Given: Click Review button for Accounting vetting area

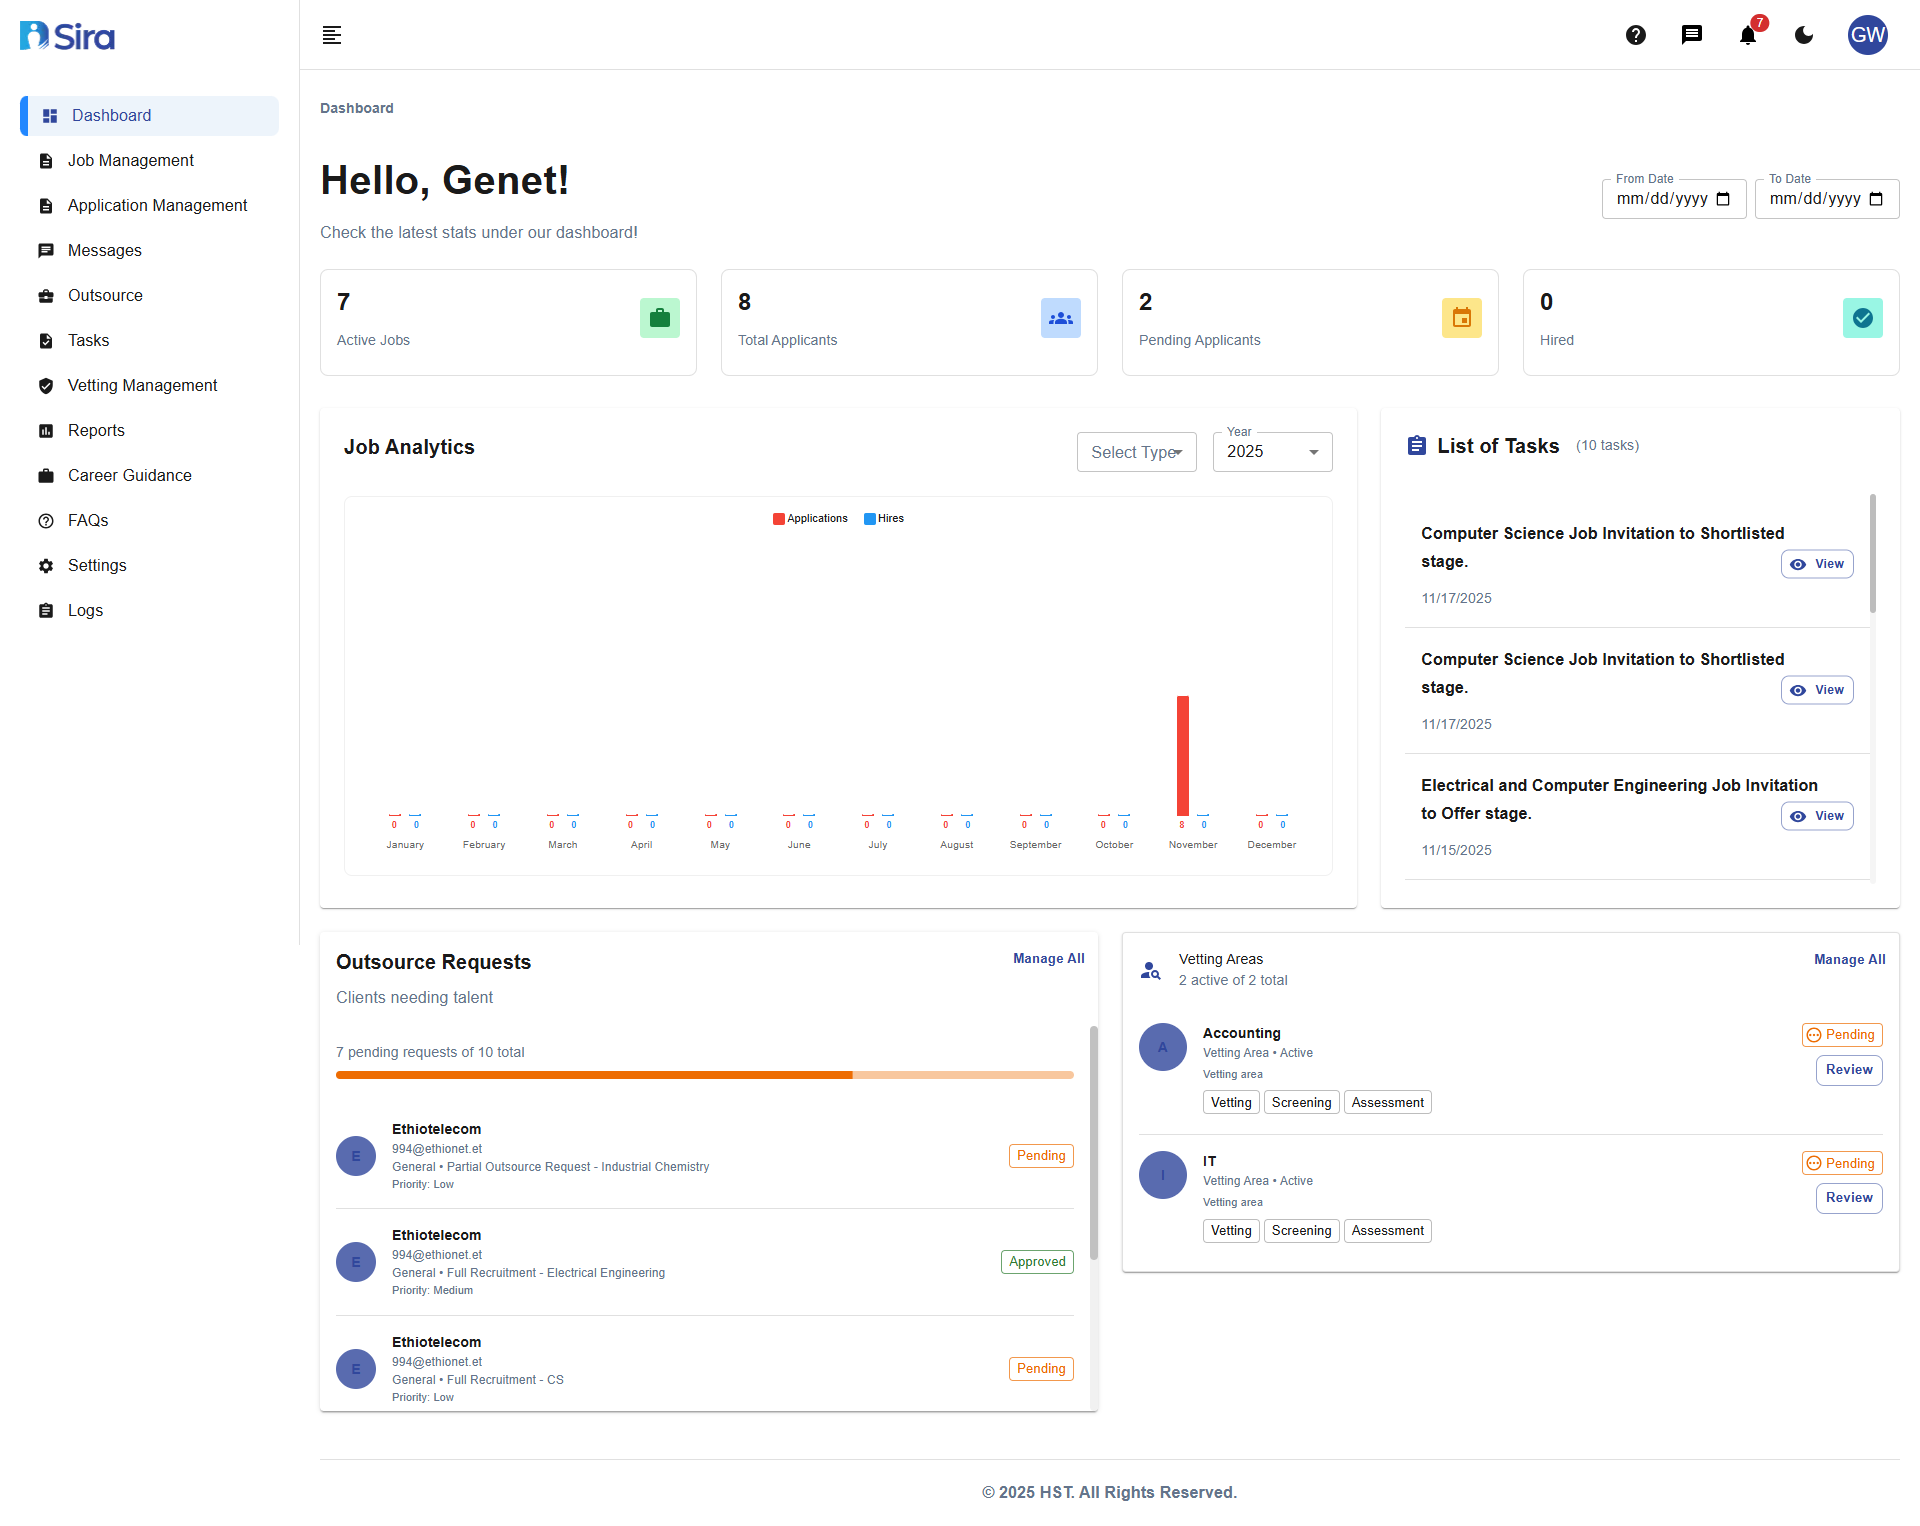Looking at the screenshot, I should tap(1849, 1070).
